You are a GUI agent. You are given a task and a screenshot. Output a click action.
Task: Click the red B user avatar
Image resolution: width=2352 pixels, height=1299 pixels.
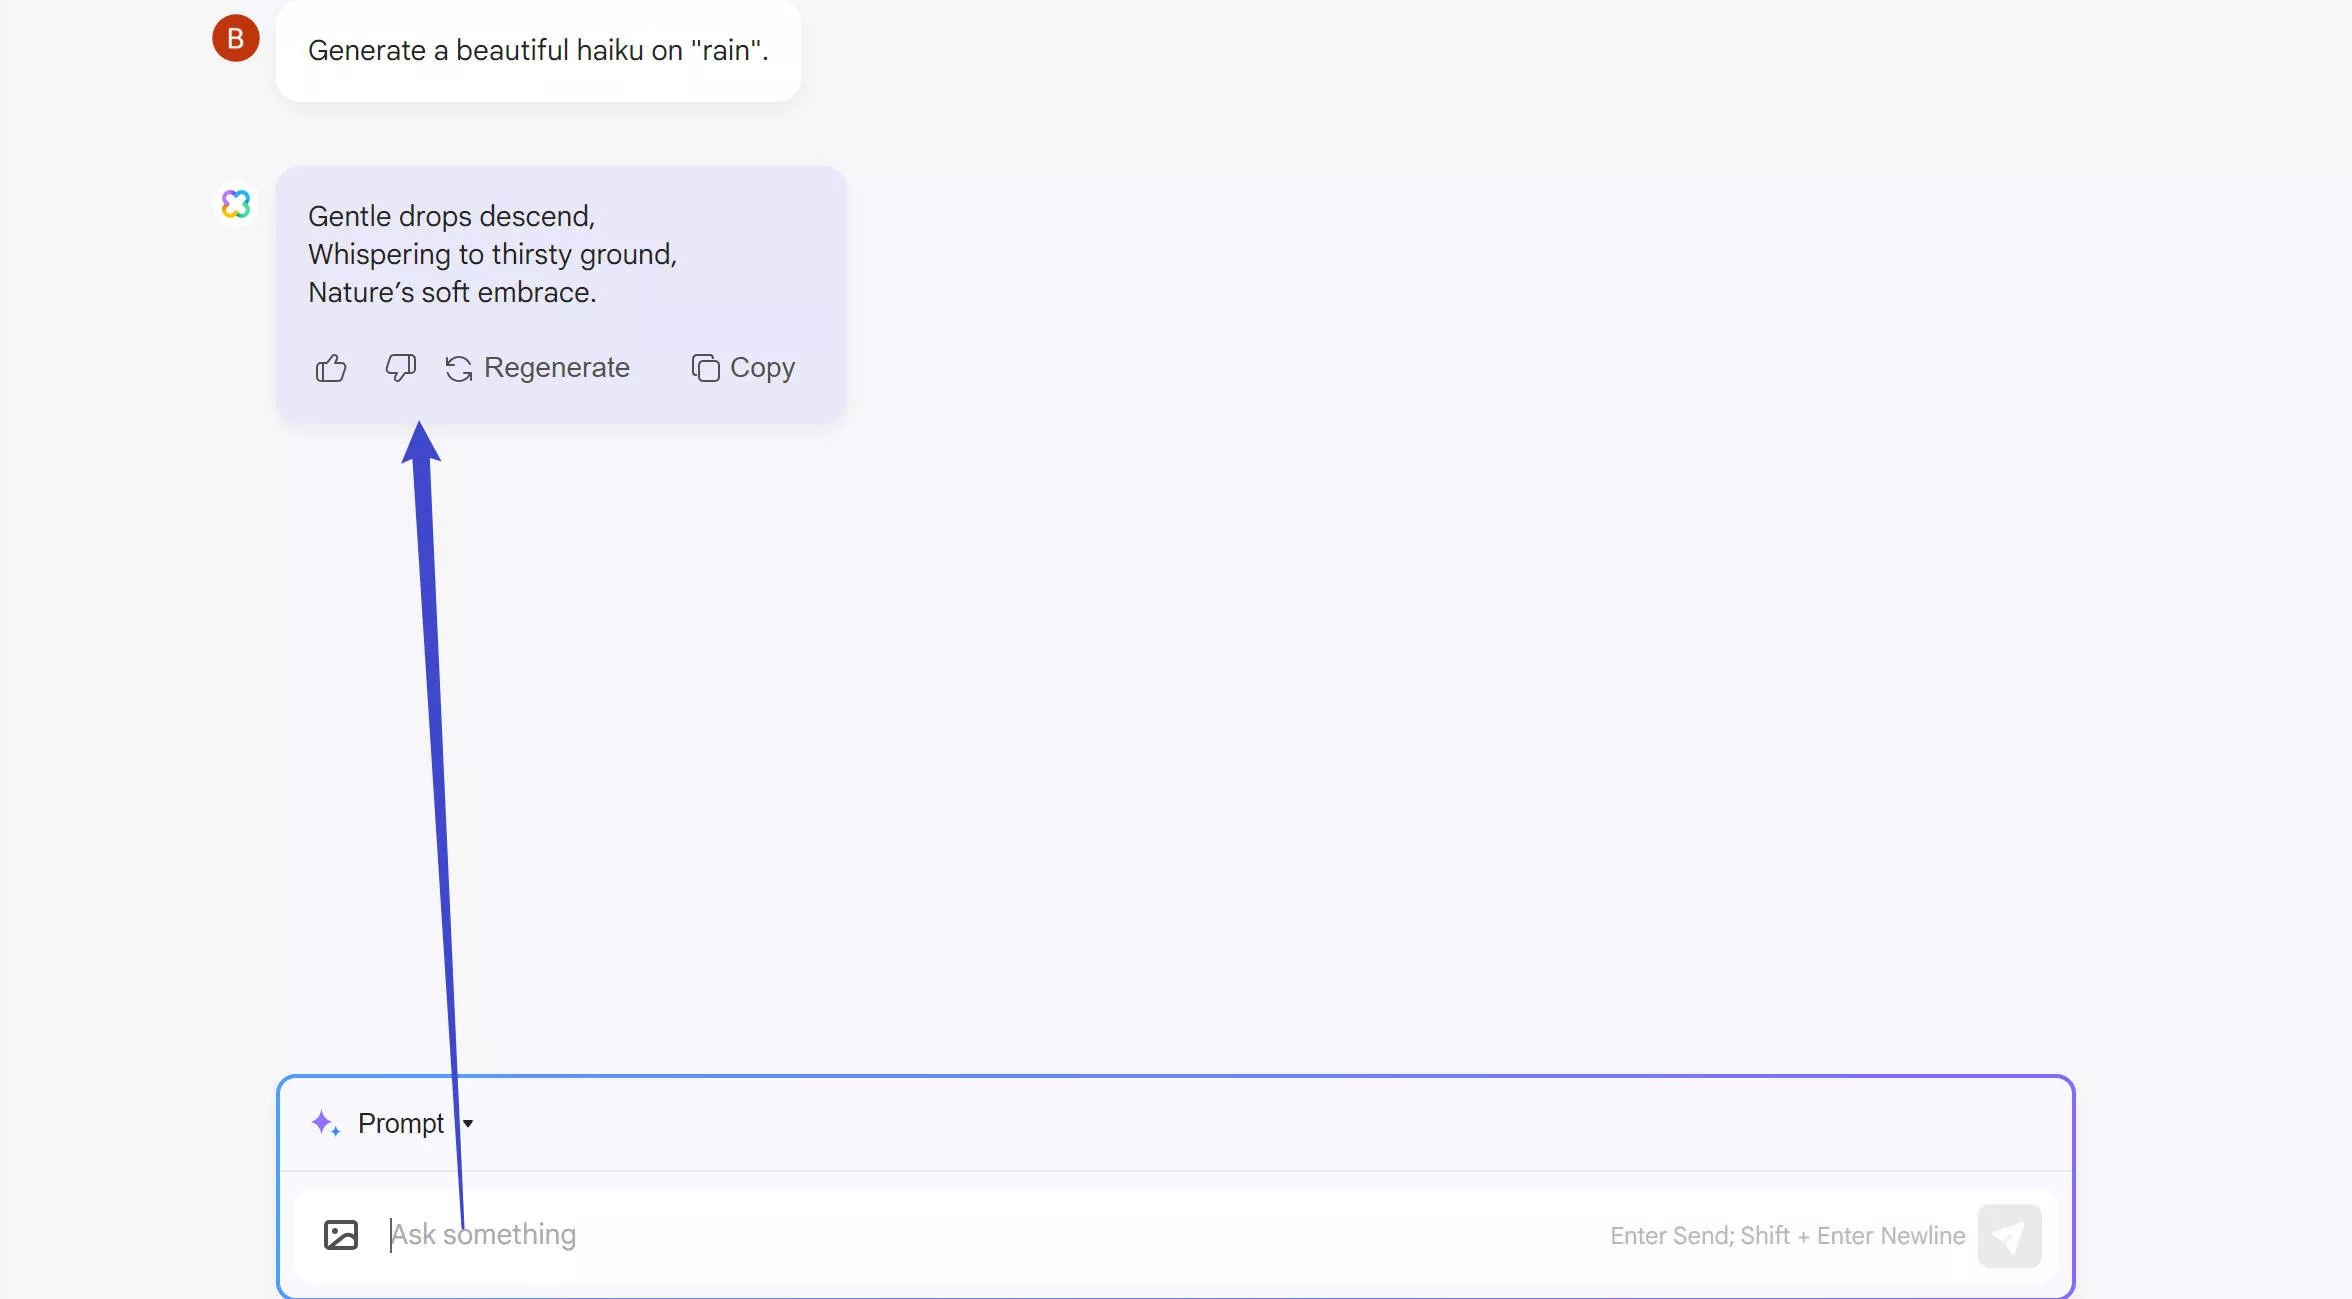pyautogui.click(x=236, y=38)
